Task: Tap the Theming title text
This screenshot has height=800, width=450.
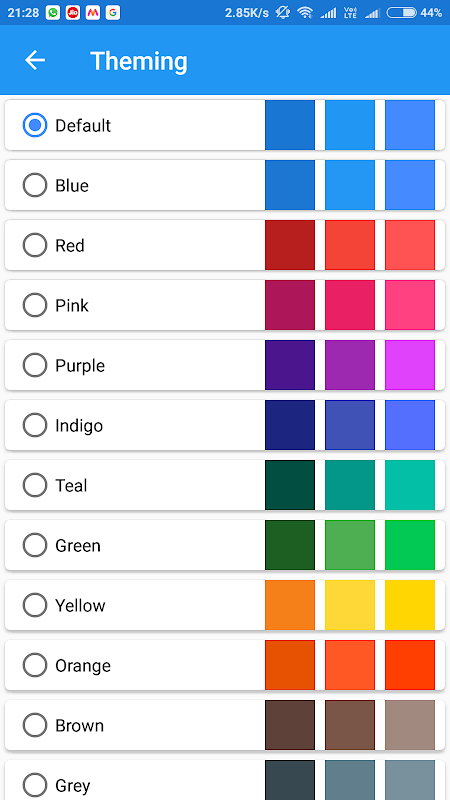Action: pos(139,61)
